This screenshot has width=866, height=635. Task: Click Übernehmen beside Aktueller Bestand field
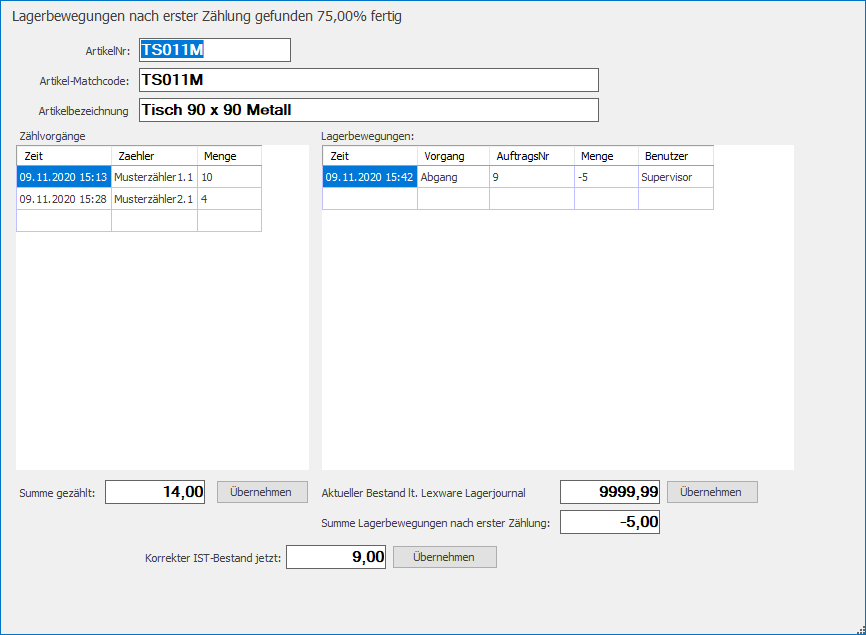tap(711, 492)
